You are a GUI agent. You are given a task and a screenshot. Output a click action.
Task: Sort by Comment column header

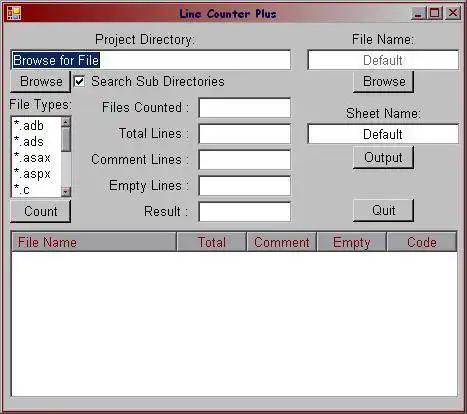(282, 242)
